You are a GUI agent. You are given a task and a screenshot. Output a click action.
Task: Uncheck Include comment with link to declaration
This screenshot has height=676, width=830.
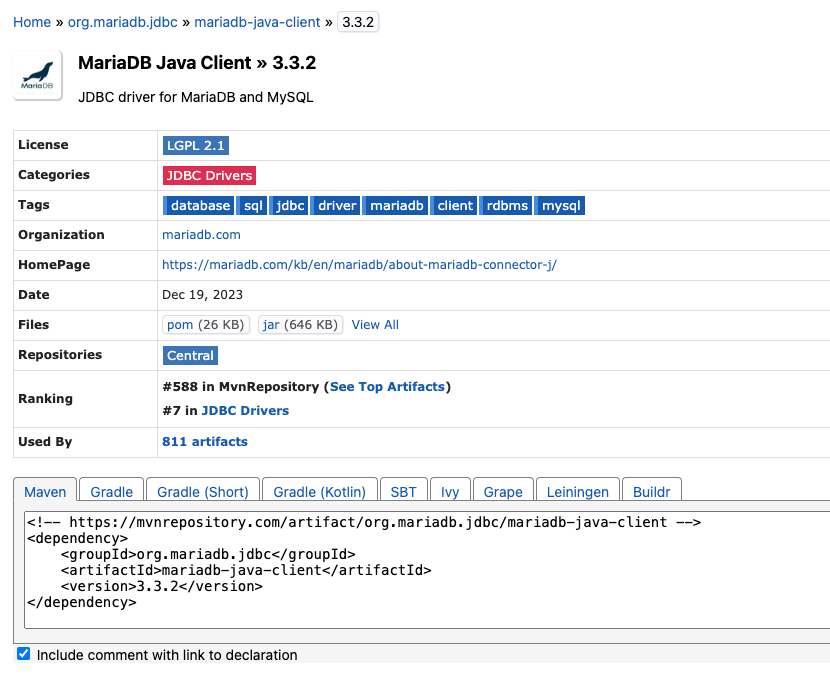(x=23, y=654)
